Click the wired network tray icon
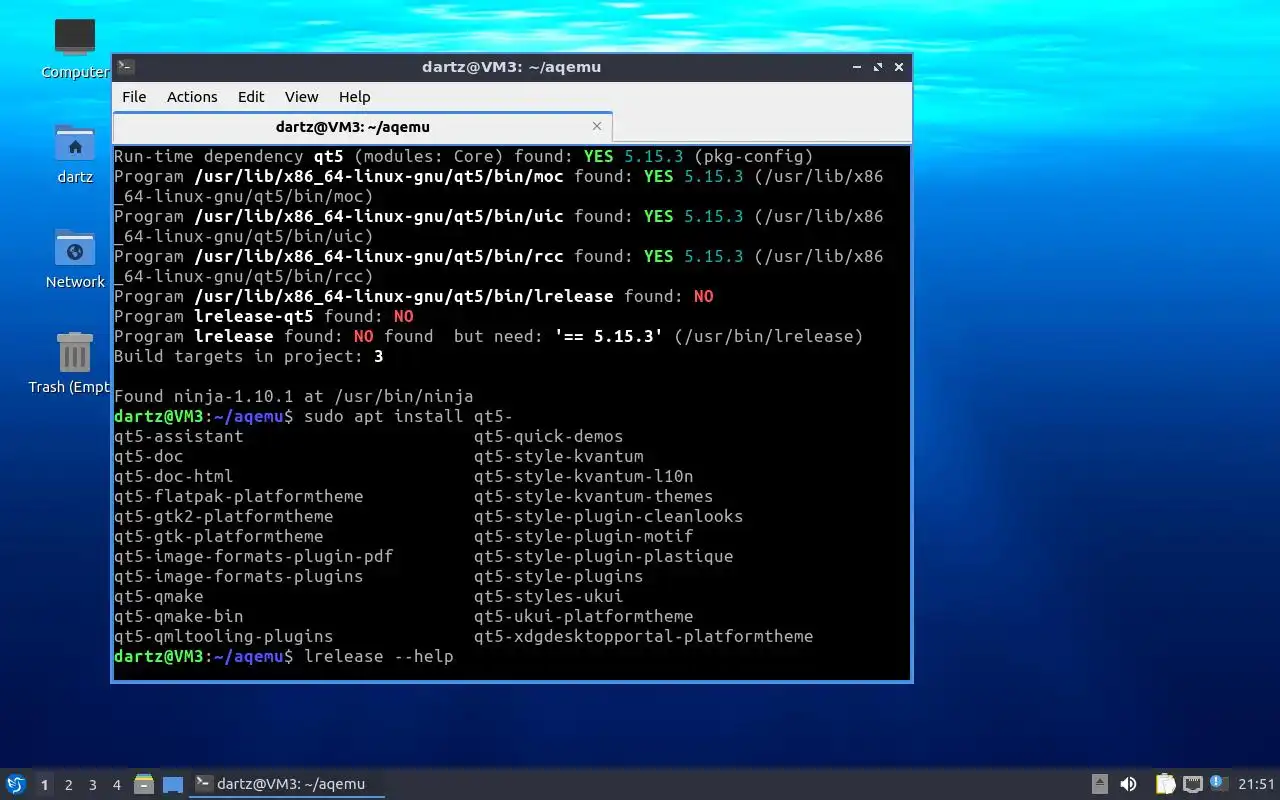 coord(1192,784)
